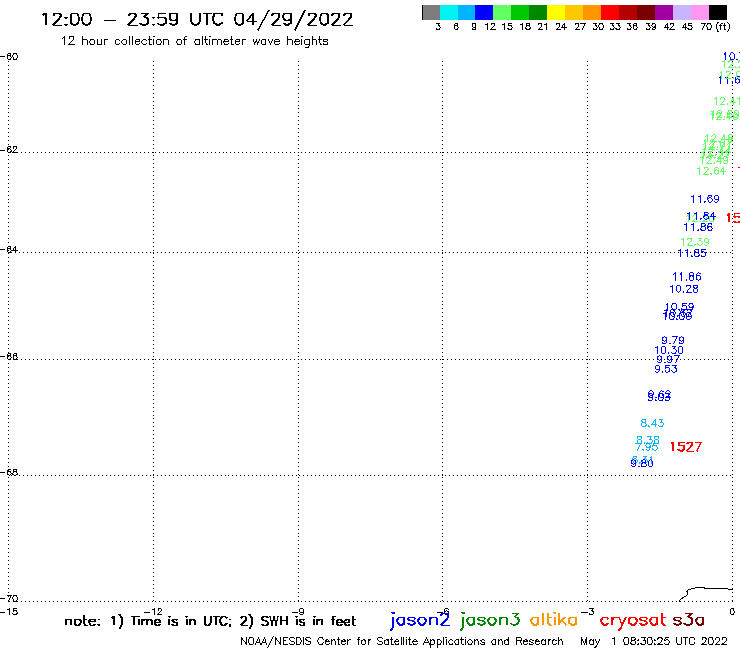This screenshot has width=740, height=650.
Task: Click the gold 27 ft swatch
Action: tap(574, 12)
